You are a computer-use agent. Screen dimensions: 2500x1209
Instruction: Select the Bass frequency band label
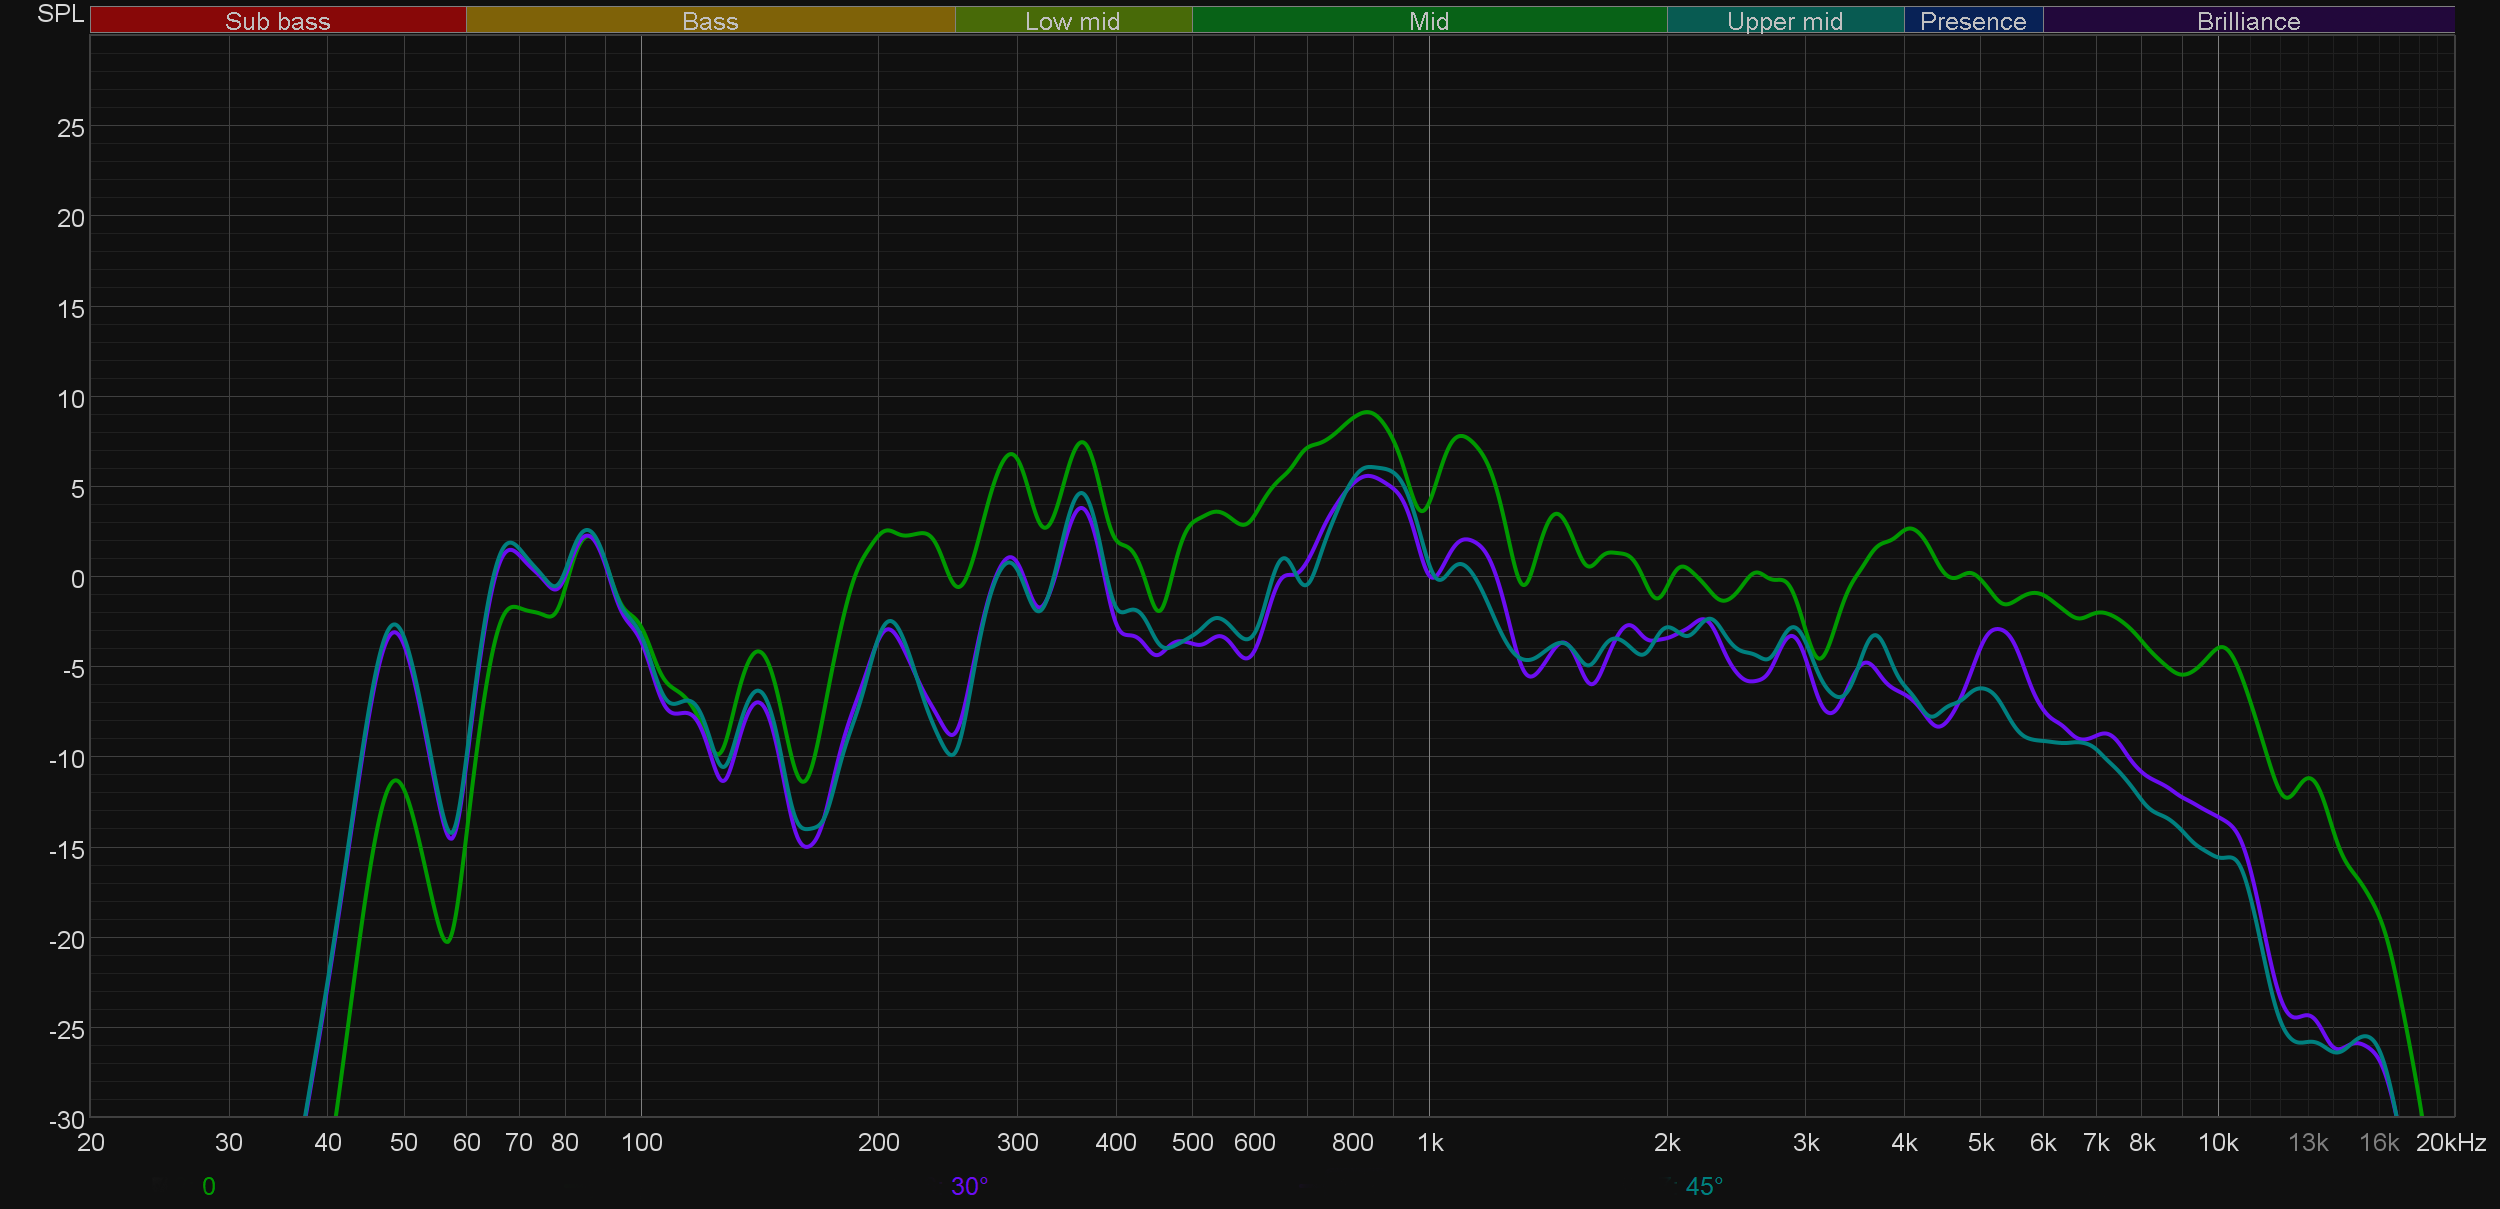click(x=710, y=20)
